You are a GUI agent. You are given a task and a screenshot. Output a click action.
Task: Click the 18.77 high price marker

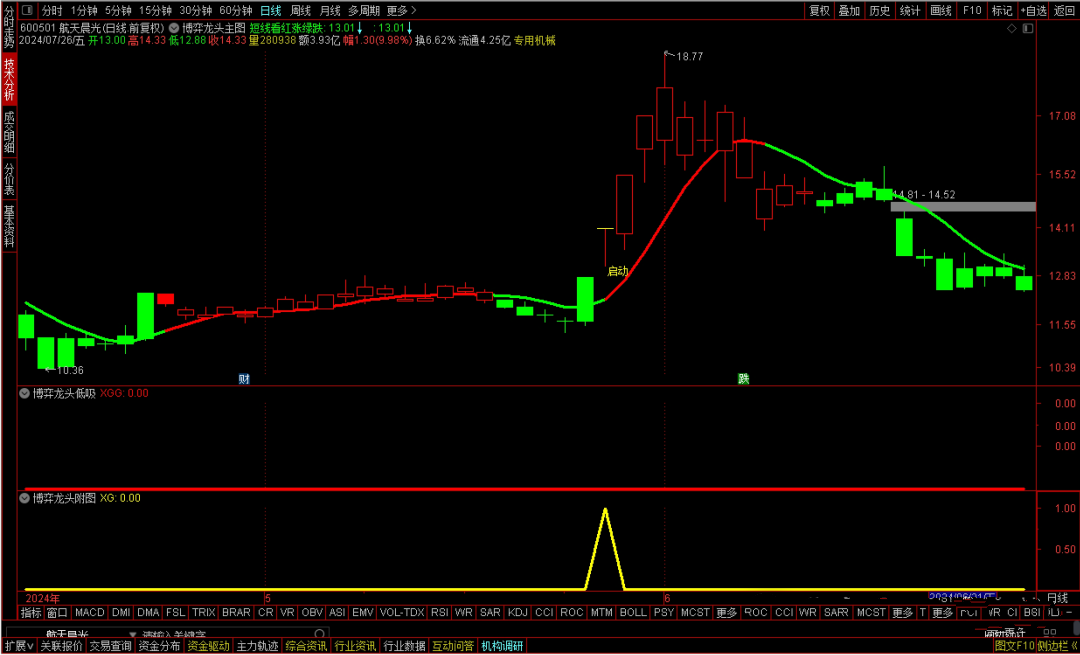point(689,57)
